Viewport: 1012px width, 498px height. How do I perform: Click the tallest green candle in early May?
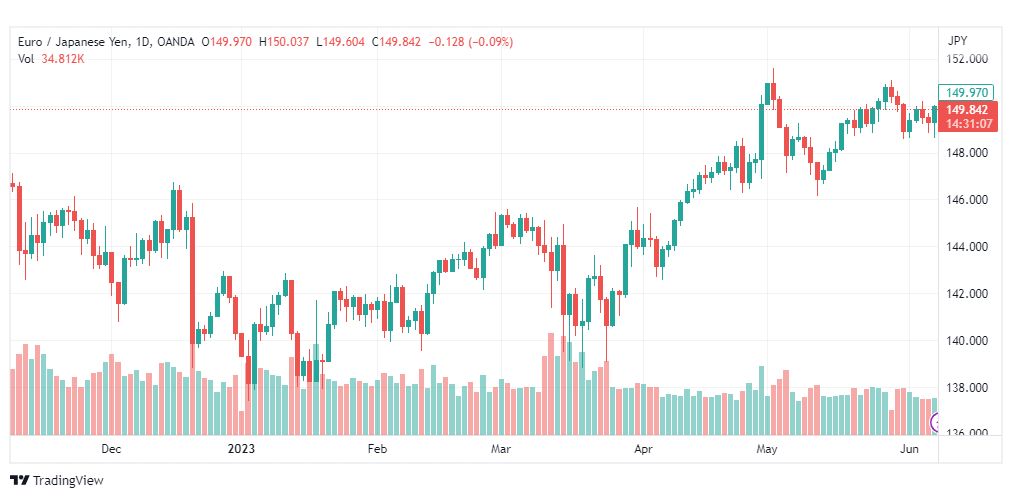pyautogui.click(x=762, y=132)
